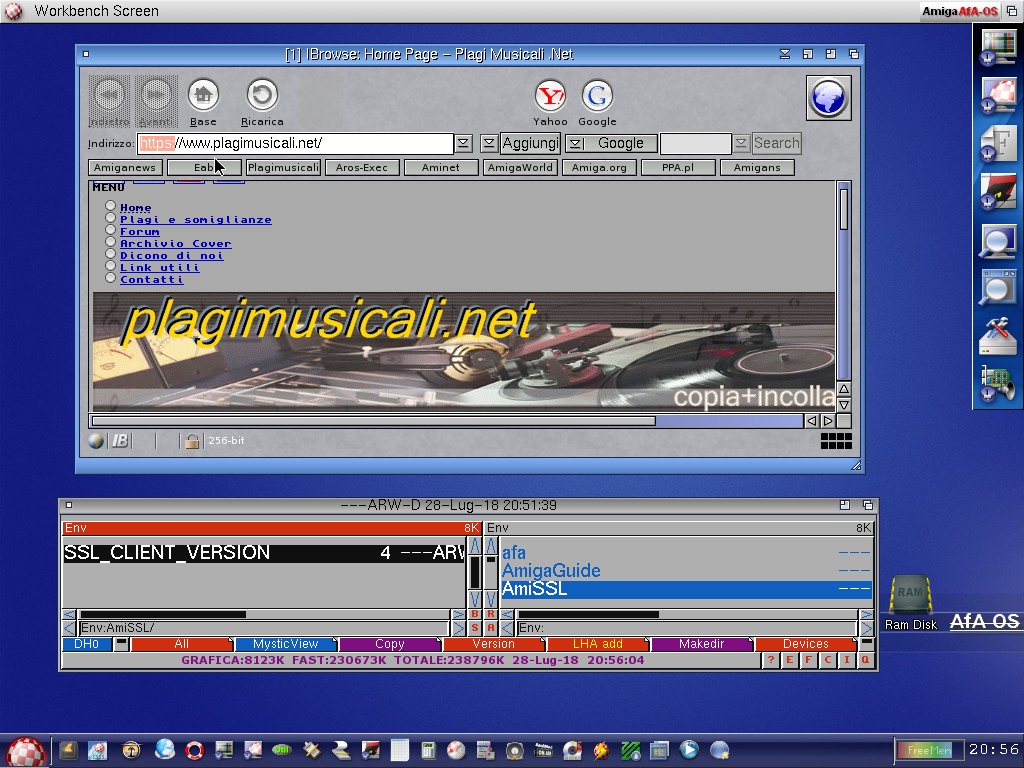Open the Yahoo shortcut icon
1024x768 pixels.
point(550,96)
